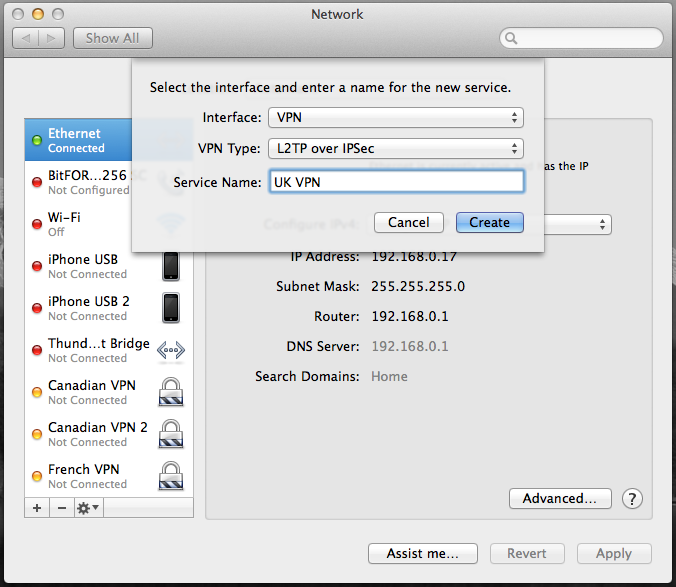Open the gear action menu
This screenshot has width=676, height=587.
[x=87, y=508]
